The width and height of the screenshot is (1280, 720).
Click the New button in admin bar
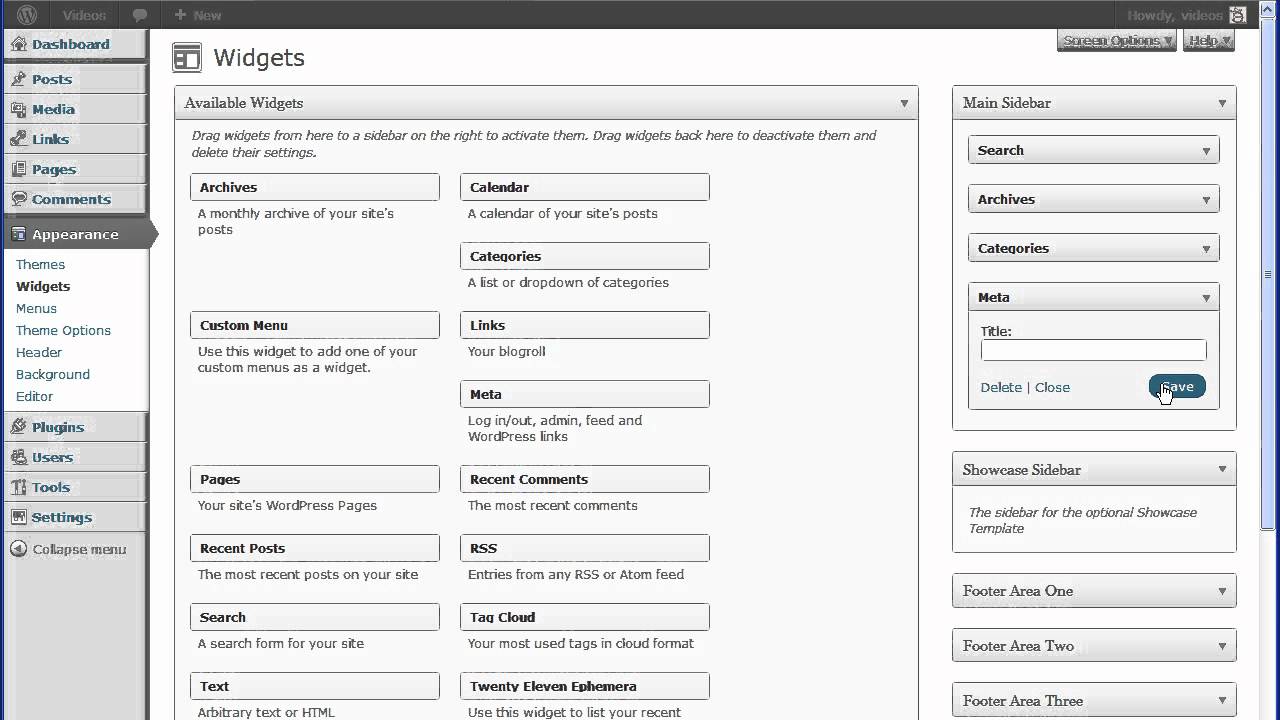coord(197,15)
